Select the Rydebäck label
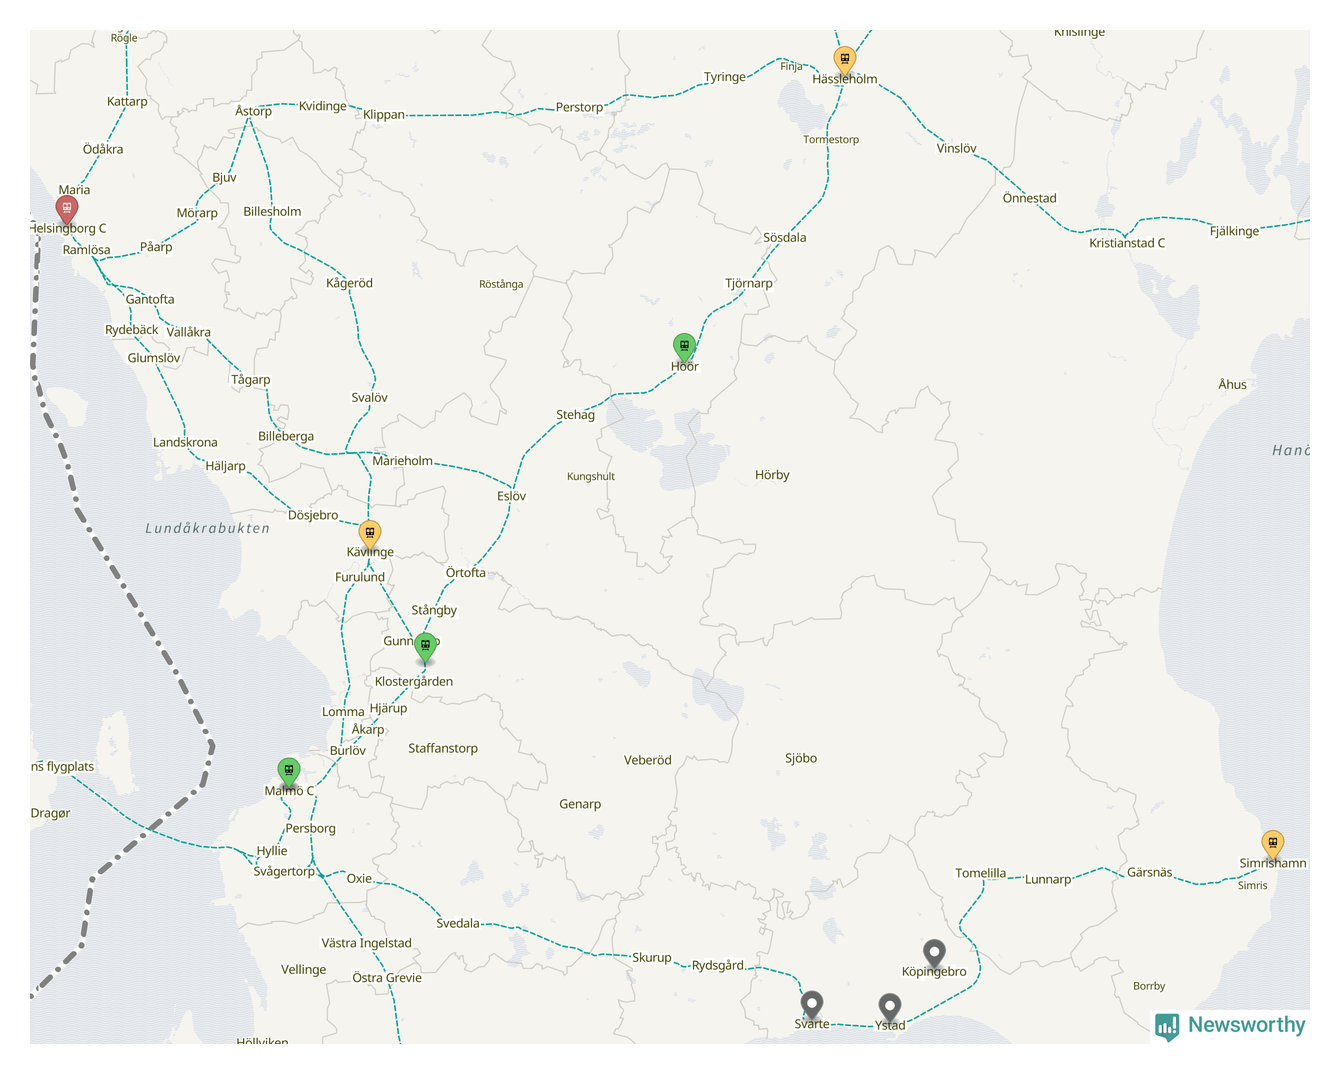Screen dimensions: 1340x1074 click(x=132, y=330)
